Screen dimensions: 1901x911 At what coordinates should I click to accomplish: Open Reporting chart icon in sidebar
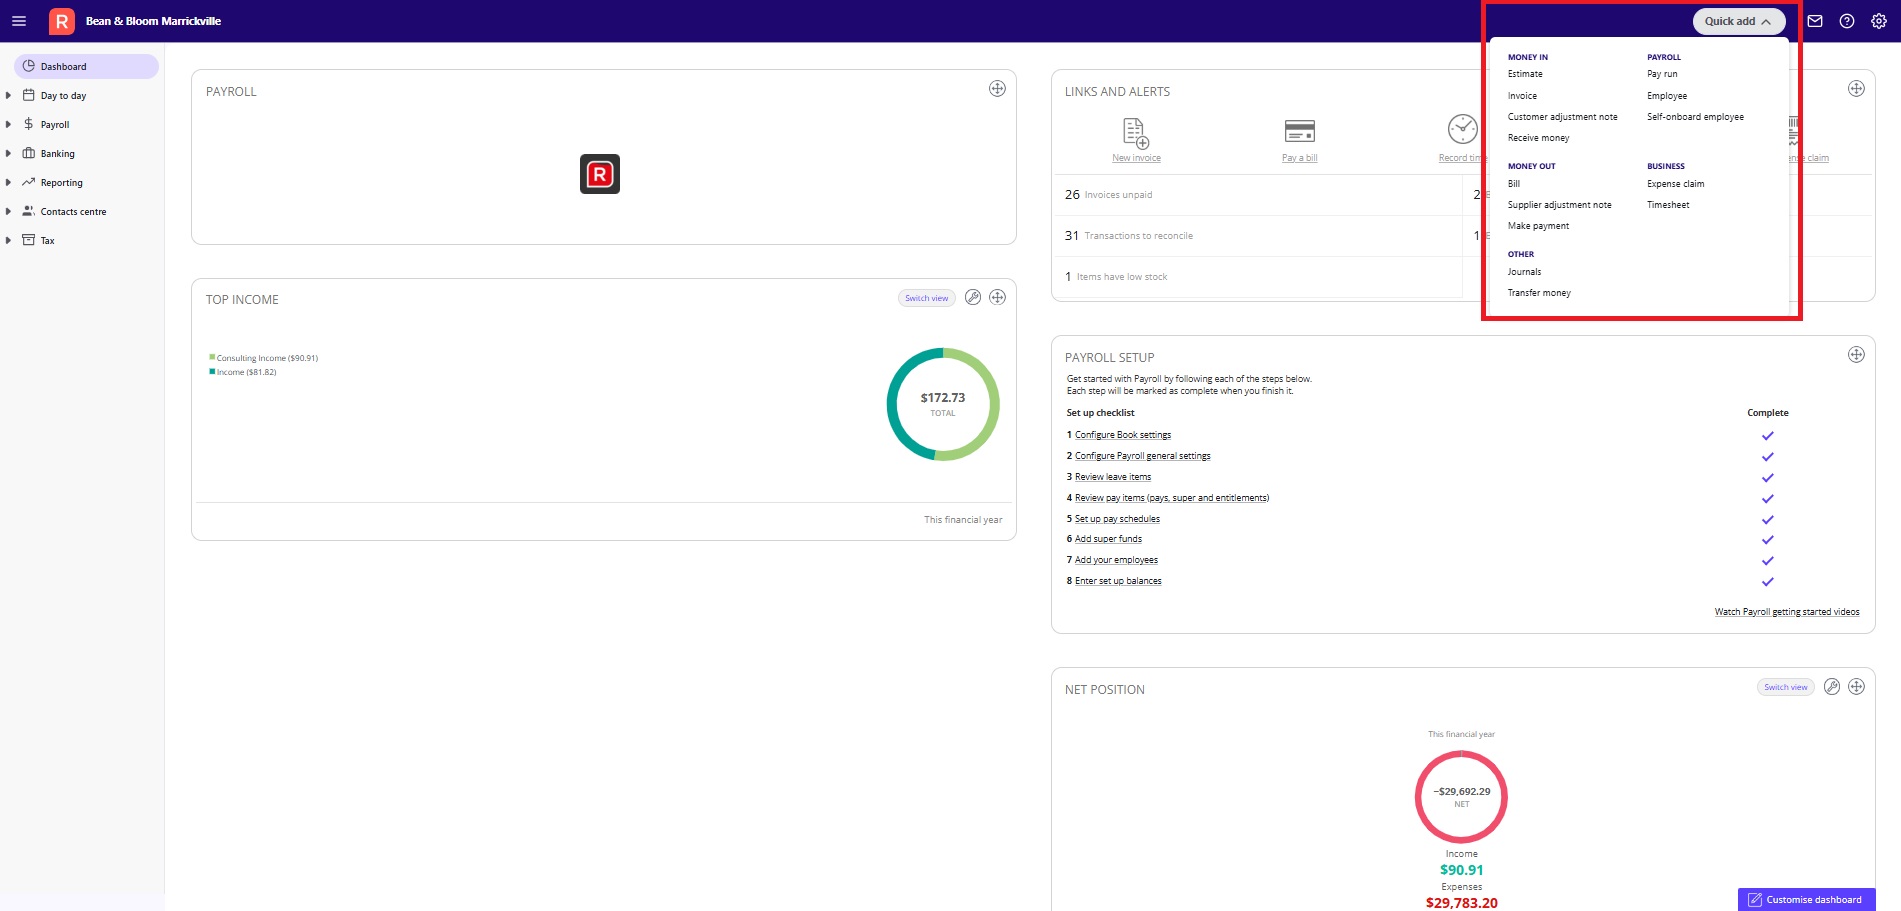click(29, 183)
